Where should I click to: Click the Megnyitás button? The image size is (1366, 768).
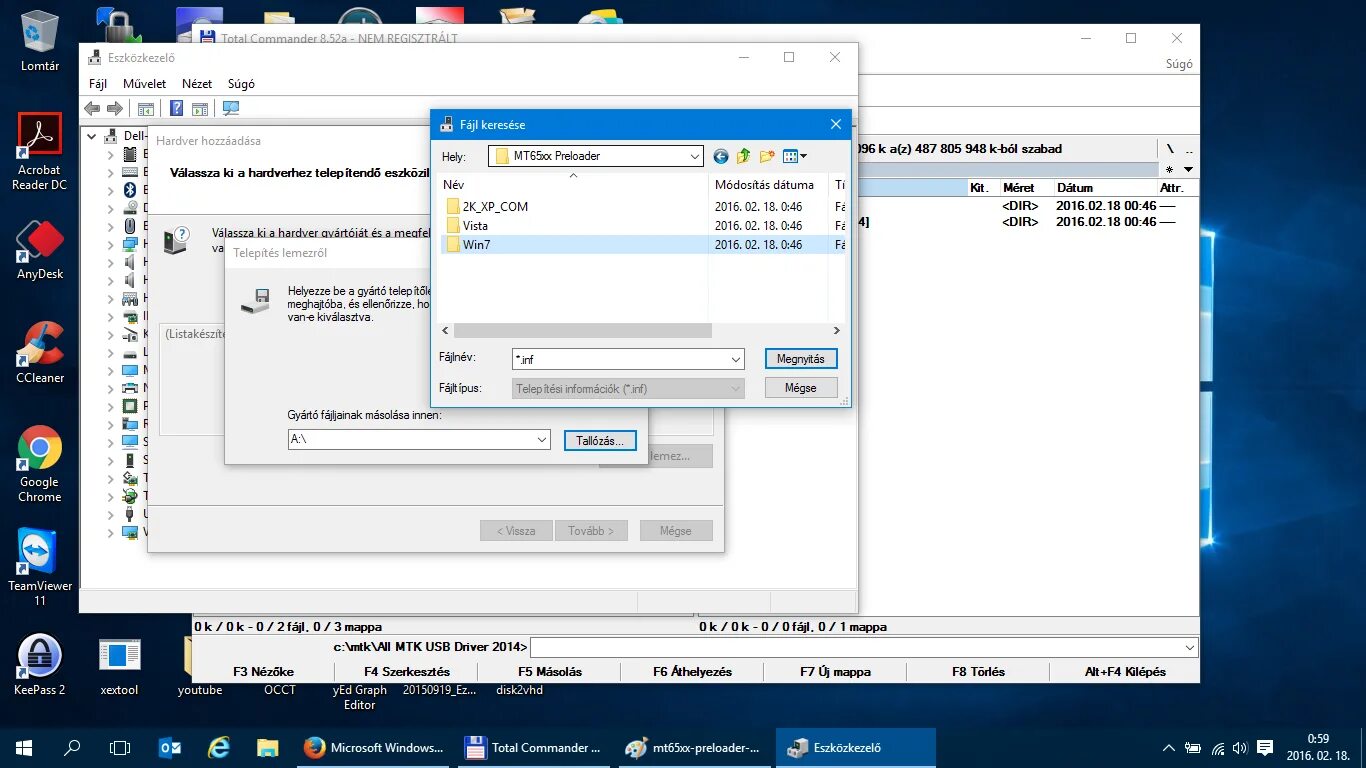pyautogui.click(x=801, y=358)
